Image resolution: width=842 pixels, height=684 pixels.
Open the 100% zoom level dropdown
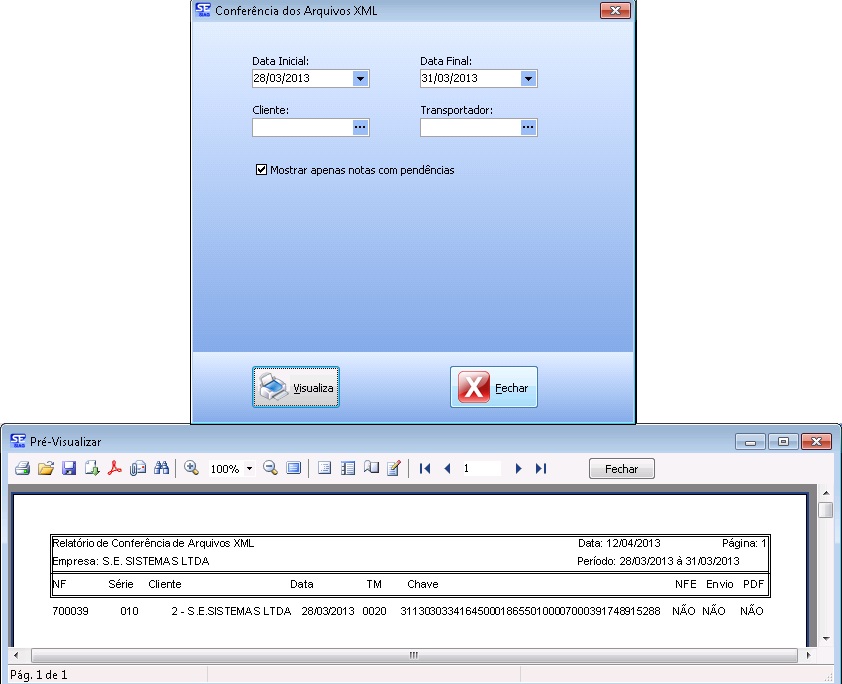(x=249, y=469)
